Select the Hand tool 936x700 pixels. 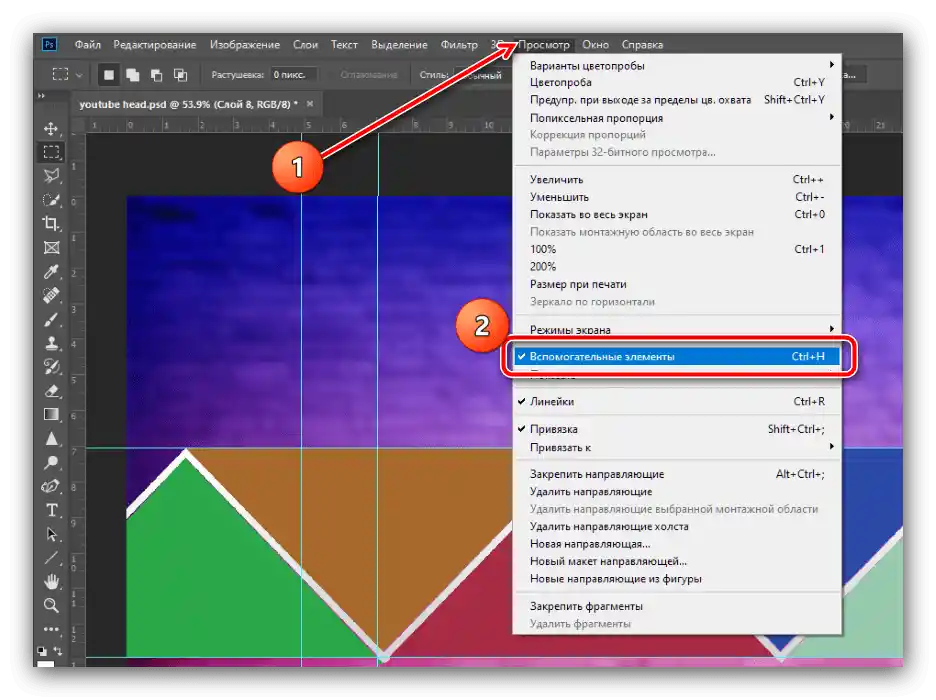[51, 581]
